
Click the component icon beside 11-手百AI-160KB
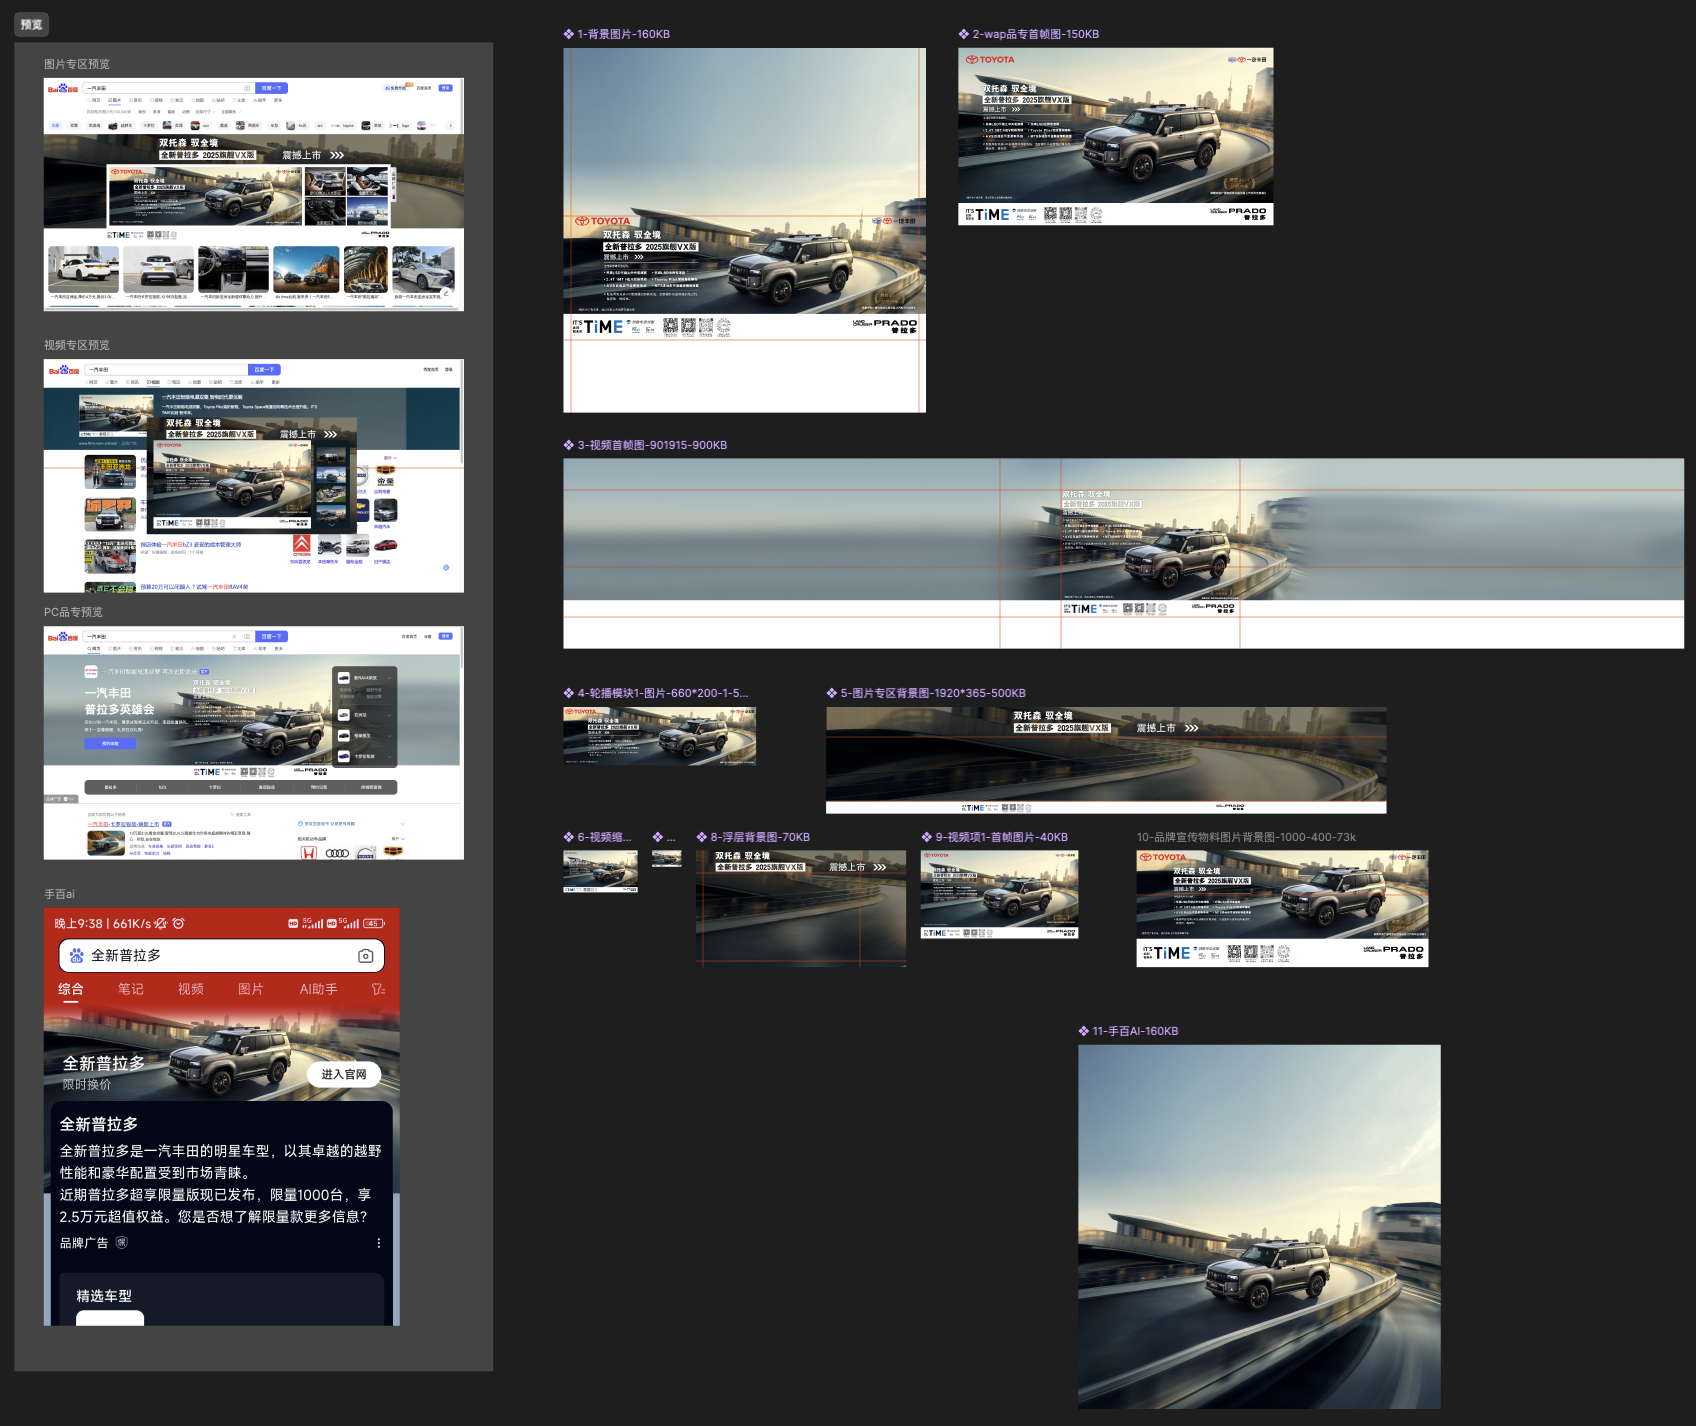tap(1084, 1031)
